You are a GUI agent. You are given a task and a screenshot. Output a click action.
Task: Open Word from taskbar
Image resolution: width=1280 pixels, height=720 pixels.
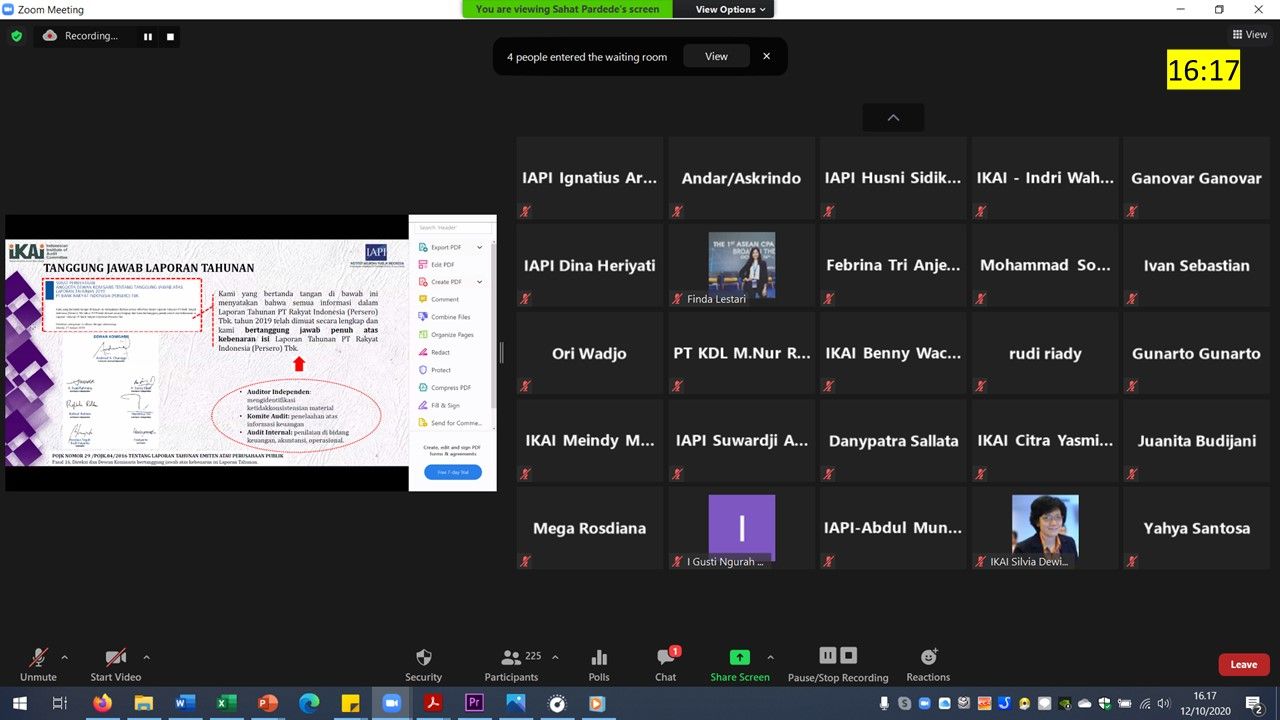[185, 703]
